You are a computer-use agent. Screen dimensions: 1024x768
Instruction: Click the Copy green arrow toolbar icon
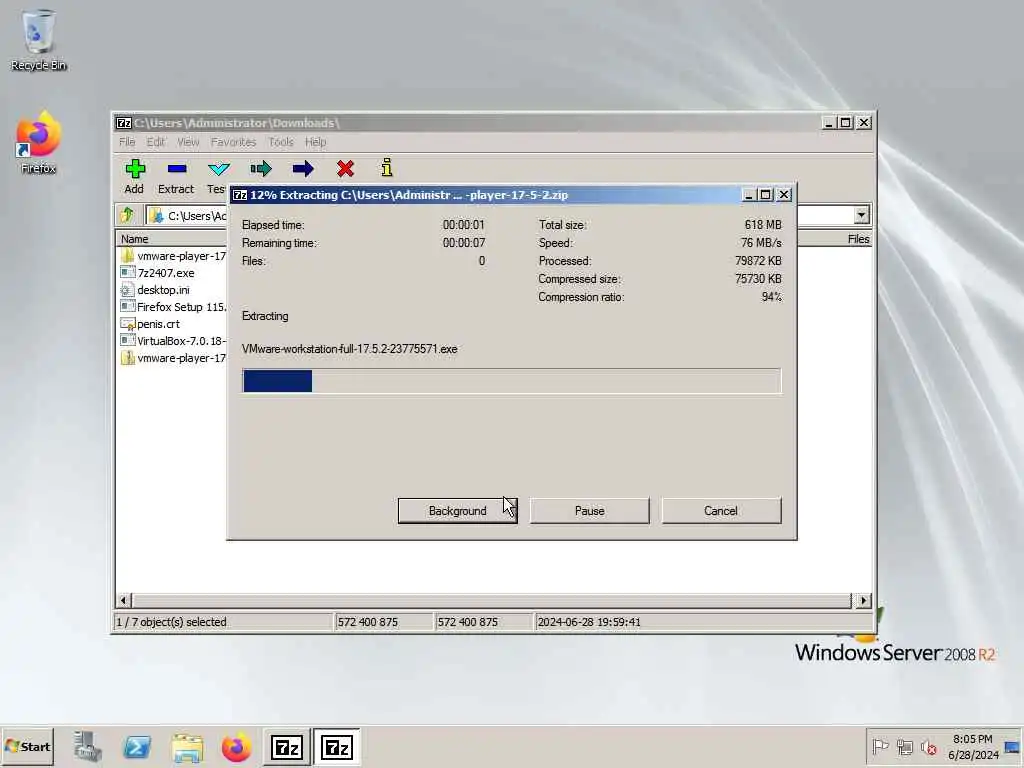pyautogui.click(x=261, y=169)
